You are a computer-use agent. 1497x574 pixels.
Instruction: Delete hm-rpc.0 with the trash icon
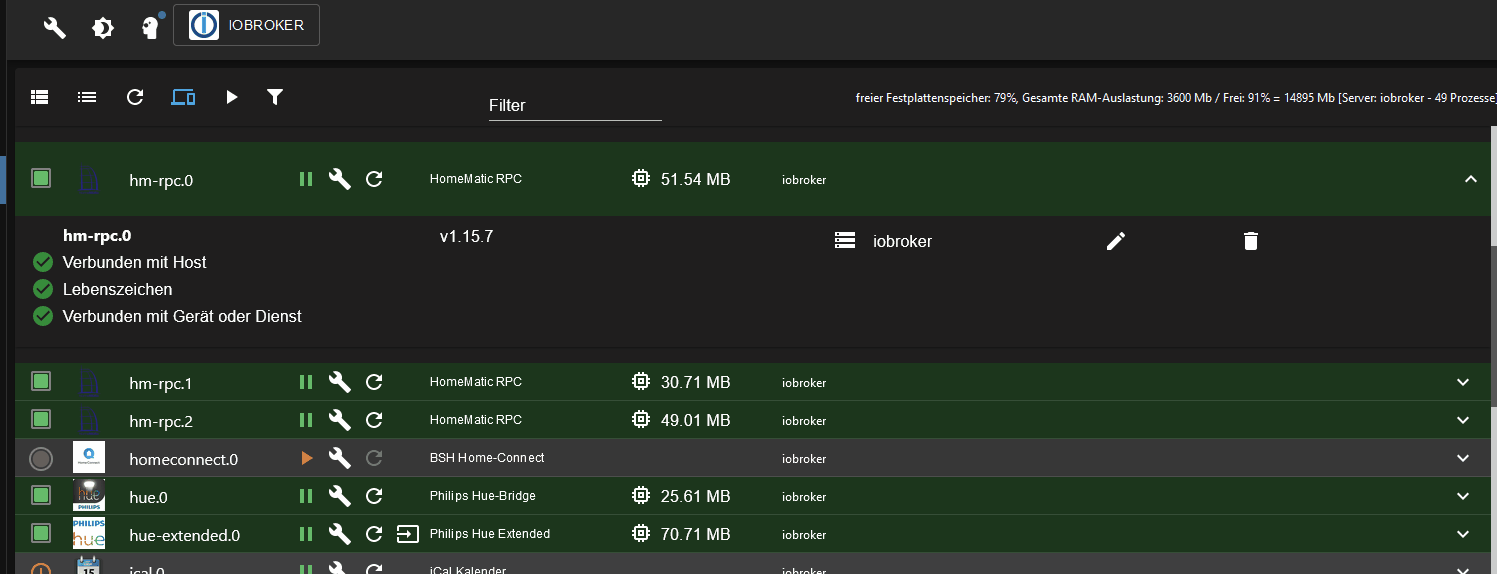coord(1250,241)
